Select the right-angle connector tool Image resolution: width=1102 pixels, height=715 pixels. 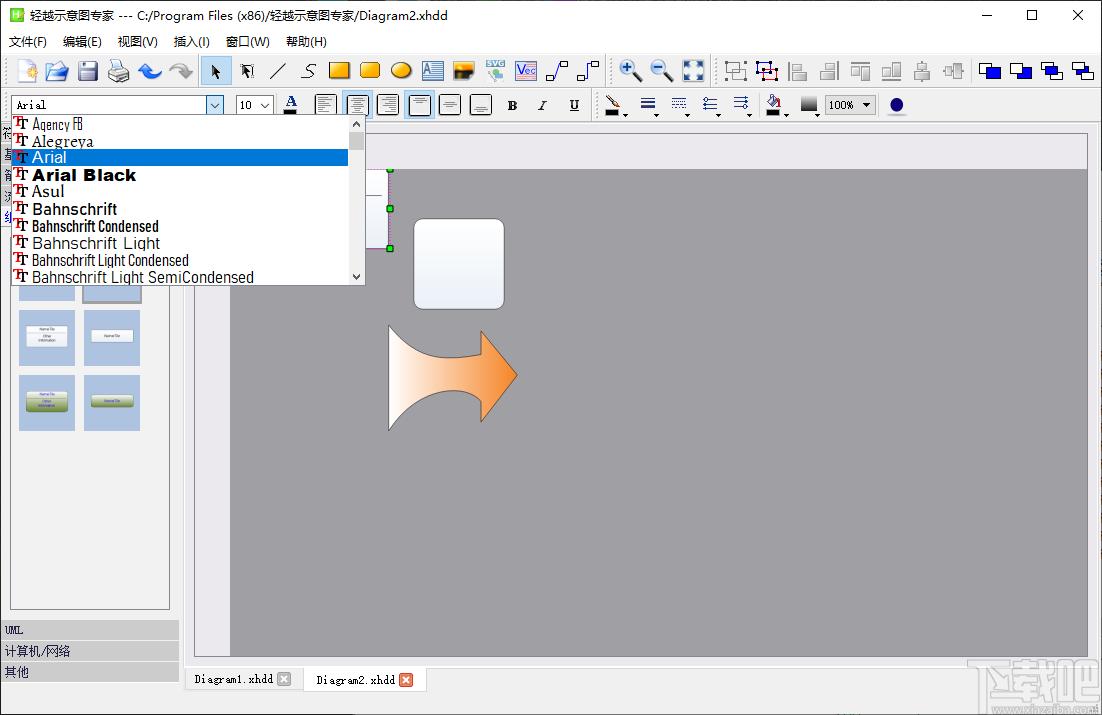pos(588,71)
